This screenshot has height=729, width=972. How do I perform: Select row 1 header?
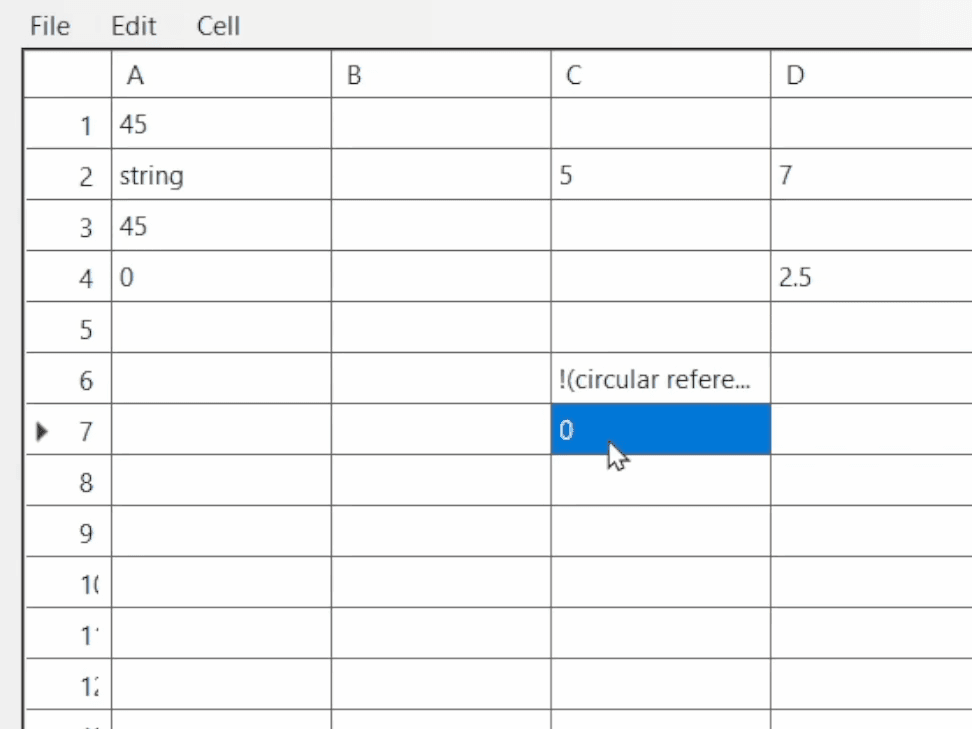pos(68,123)
